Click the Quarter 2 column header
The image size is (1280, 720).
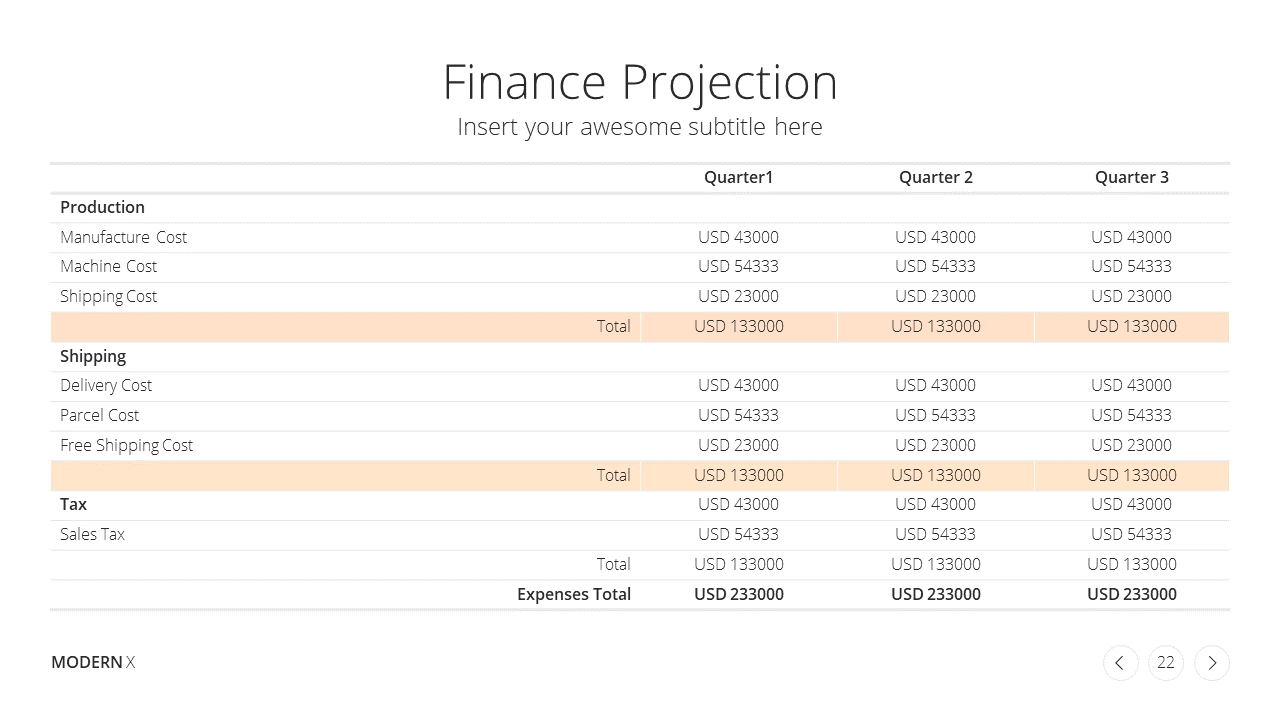(x=936, y=177)
